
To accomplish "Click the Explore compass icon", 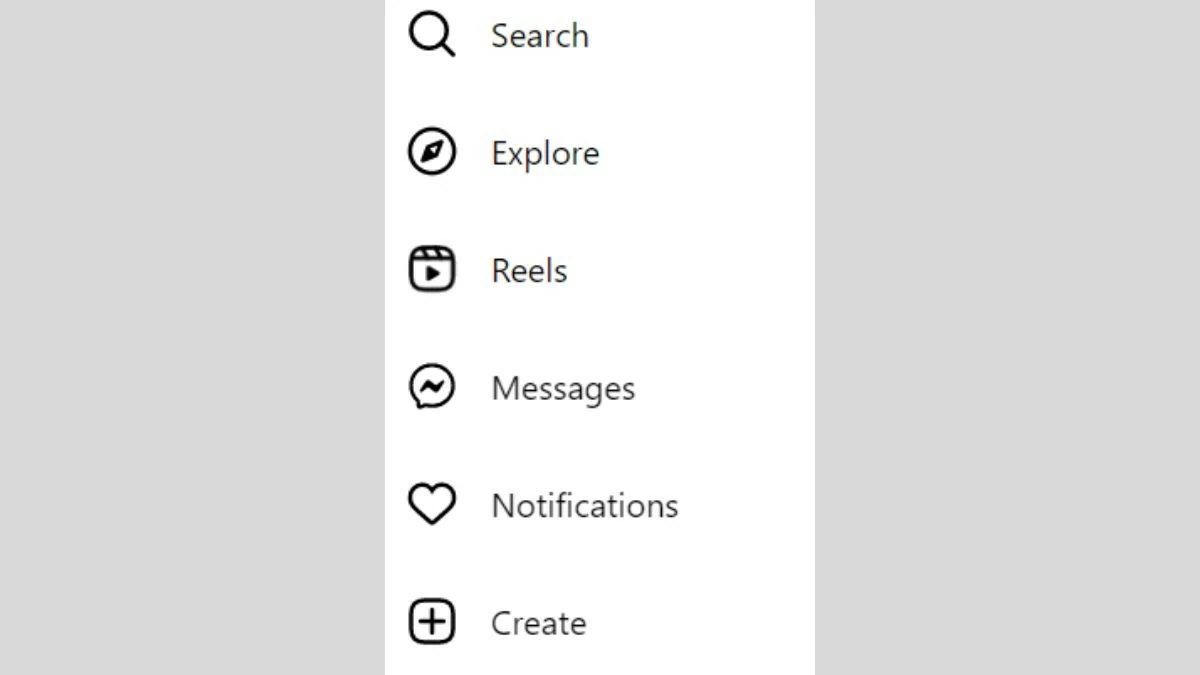I will (x=431, y=152).
